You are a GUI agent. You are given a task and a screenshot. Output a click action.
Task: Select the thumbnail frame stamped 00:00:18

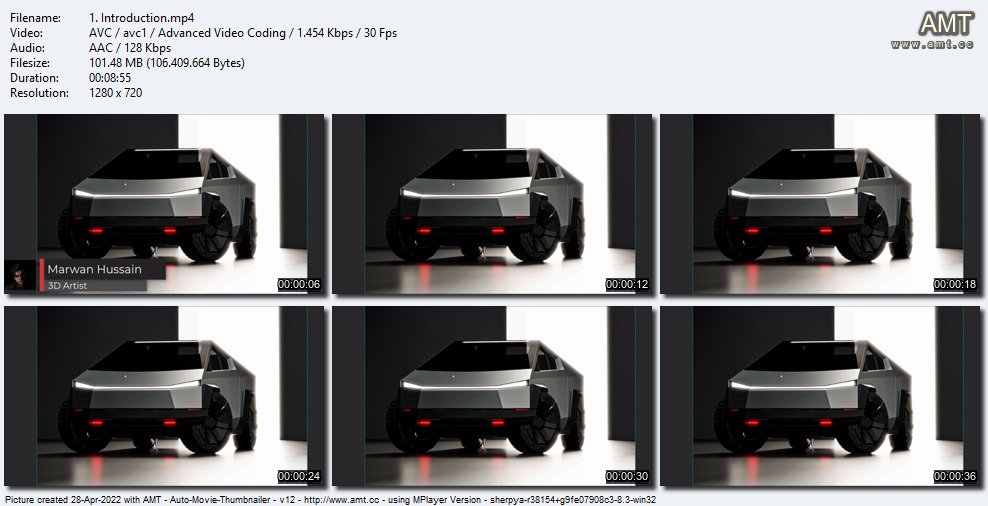(x=820, y=204)
